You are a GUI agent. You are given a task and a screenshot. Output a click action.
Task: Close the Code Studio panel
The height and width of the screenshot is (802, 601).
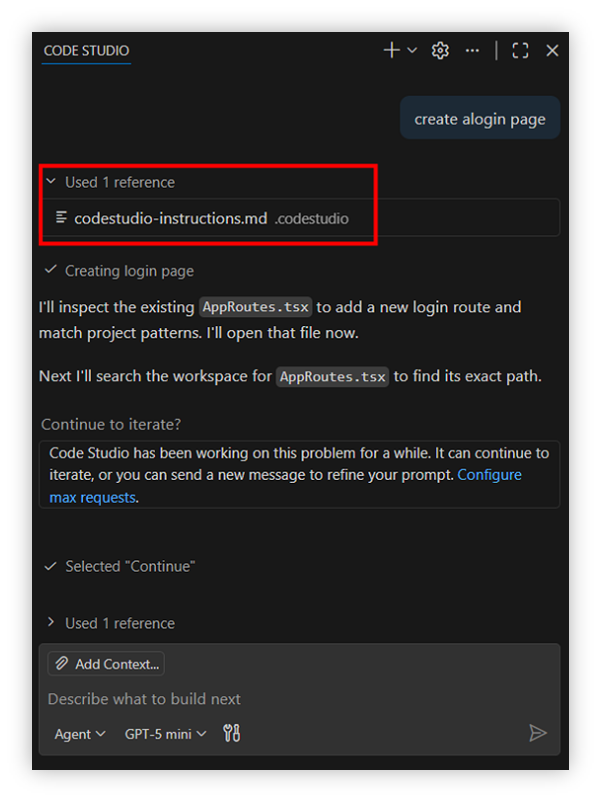tap(552, 50)
